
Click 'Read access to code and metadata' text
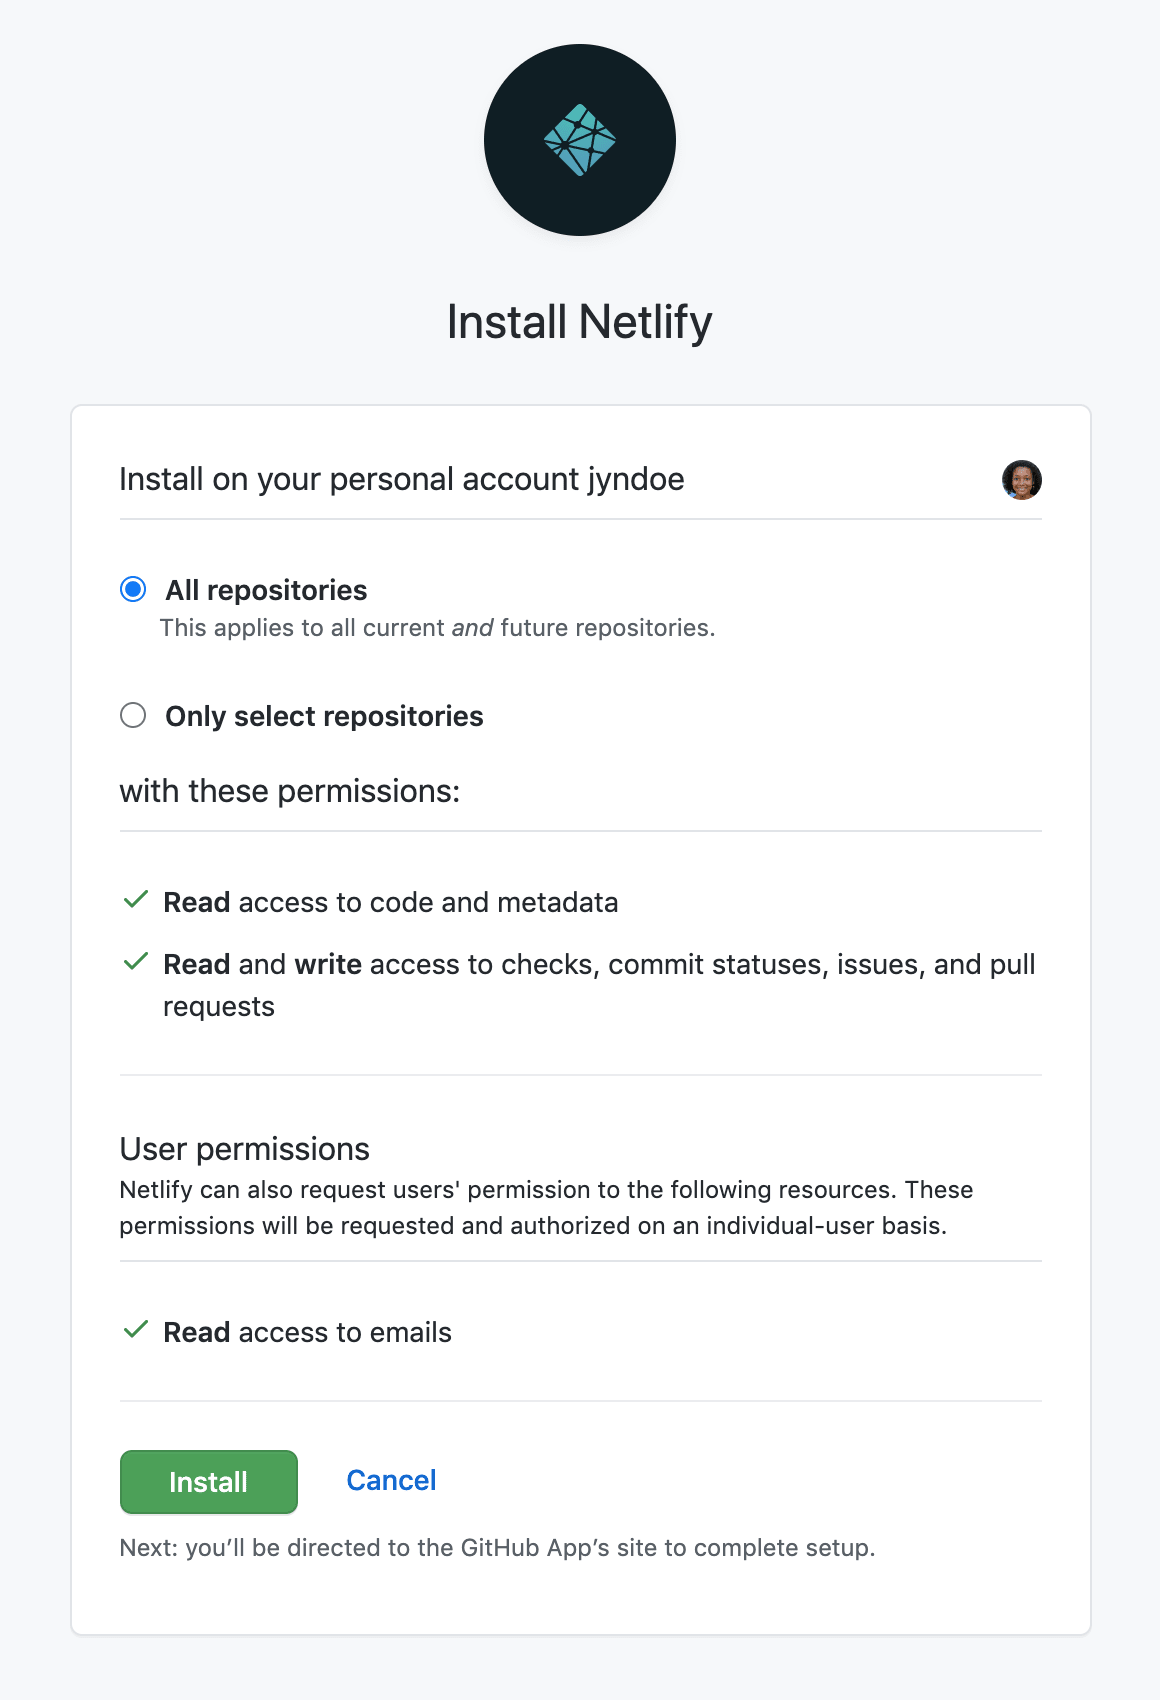tap(391, 902)
